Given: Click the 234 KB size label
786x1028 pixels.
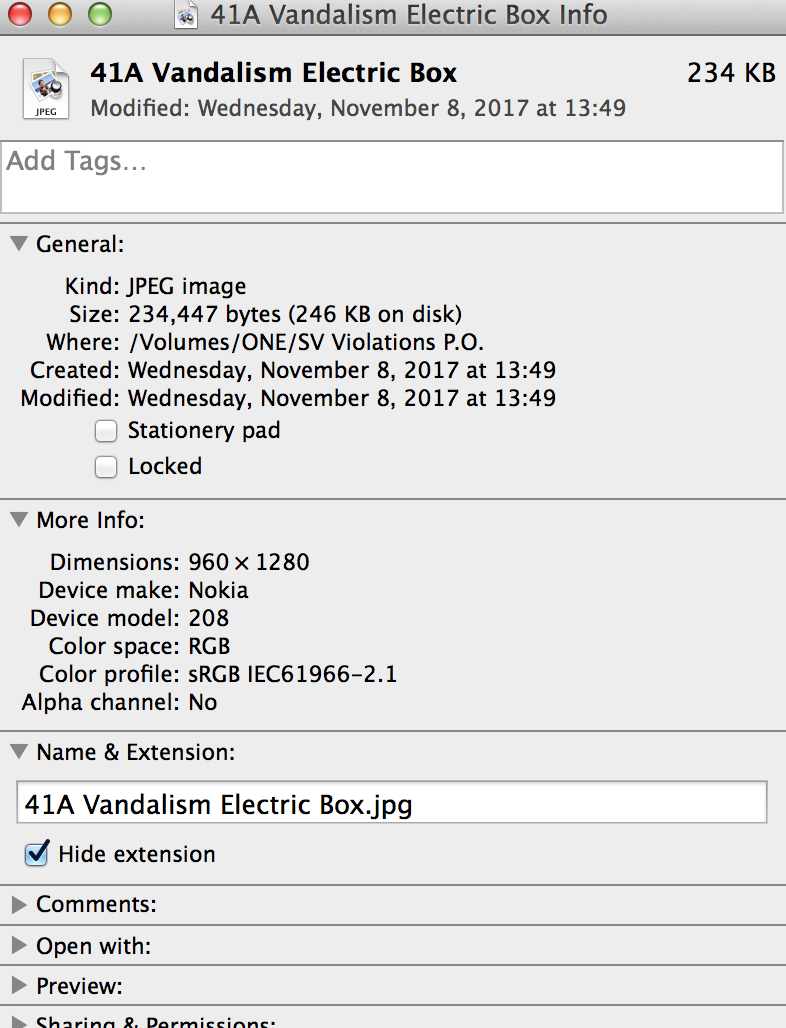Looking at the screenshot, I should [731, 73].
